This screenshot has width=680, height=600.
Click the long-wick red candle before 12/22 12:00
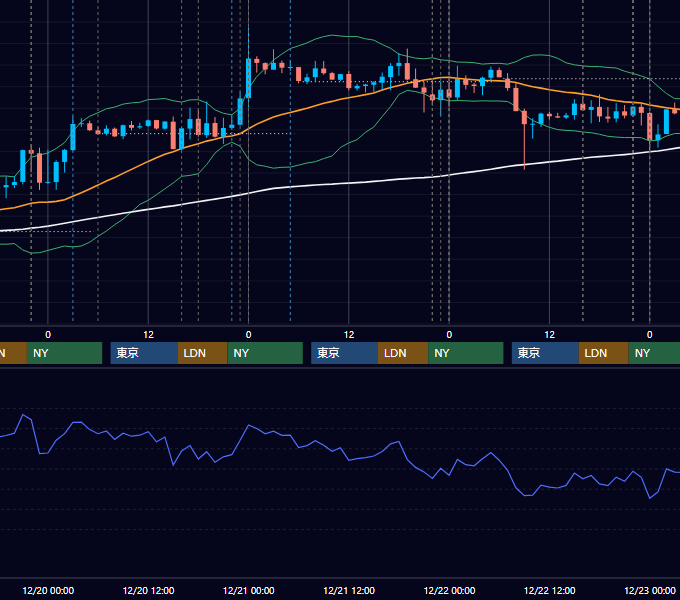click(524, 118)
